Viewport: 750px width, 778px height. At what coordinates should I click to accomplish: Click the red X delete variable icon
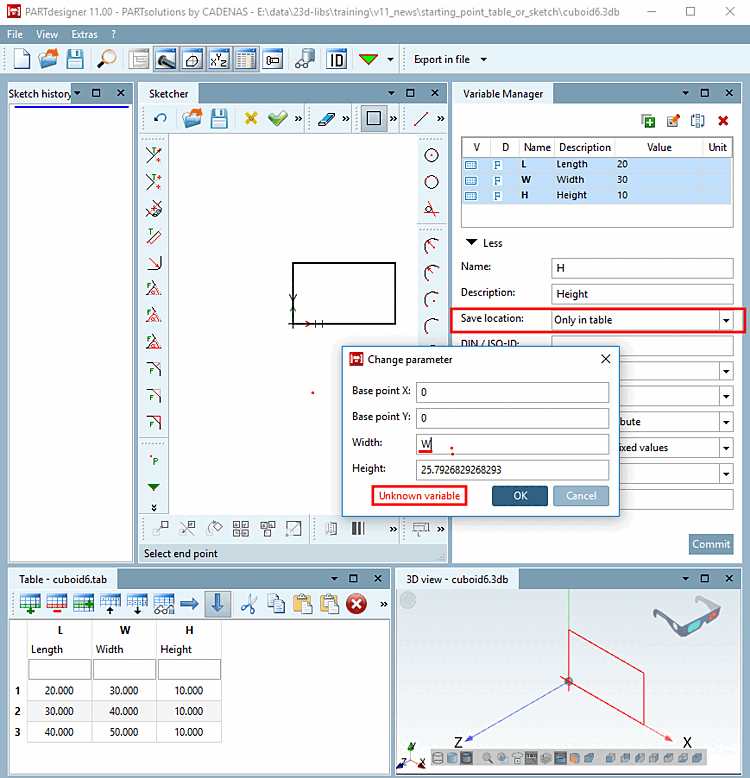[x=723, y=121]
